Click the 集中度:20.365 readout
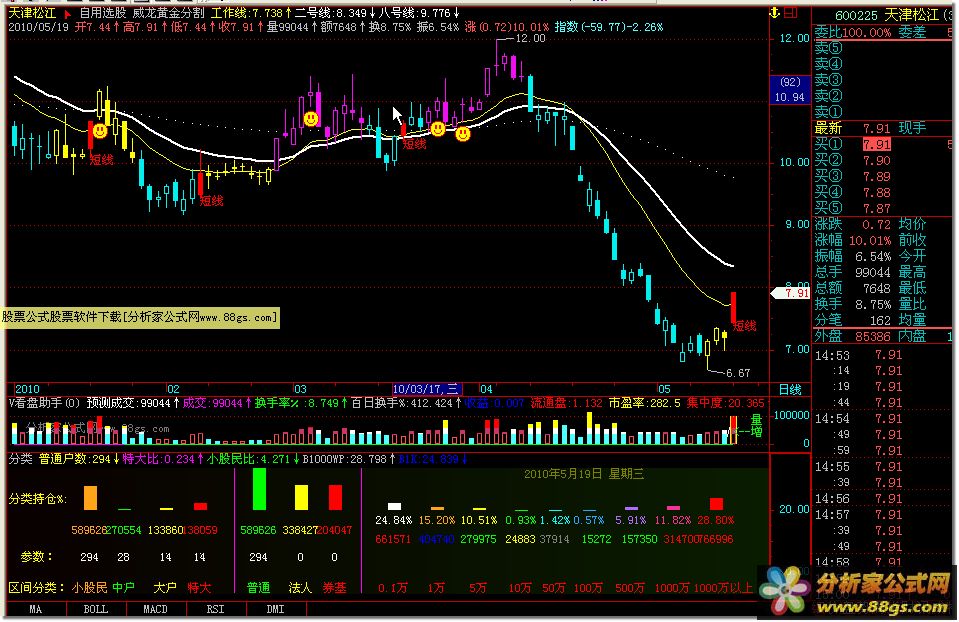Screen dimensions: 959x622 [725, 403]
